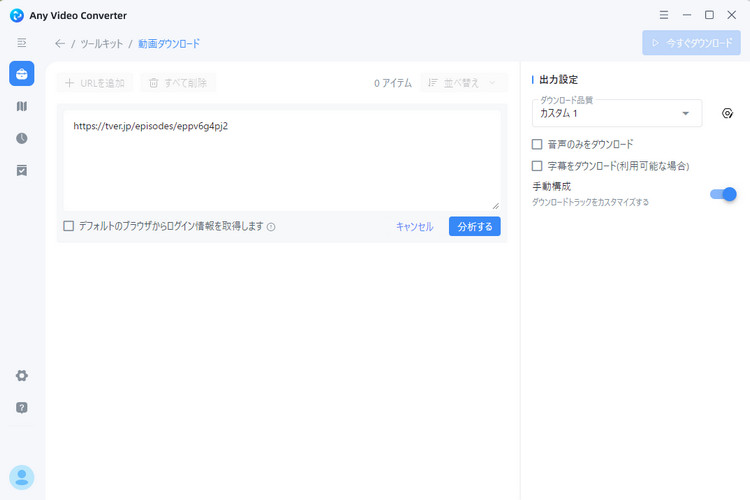Viewport: 750px width, 500px height.
Task: Open the help question mark icon
Action: [x=22, y=408]
